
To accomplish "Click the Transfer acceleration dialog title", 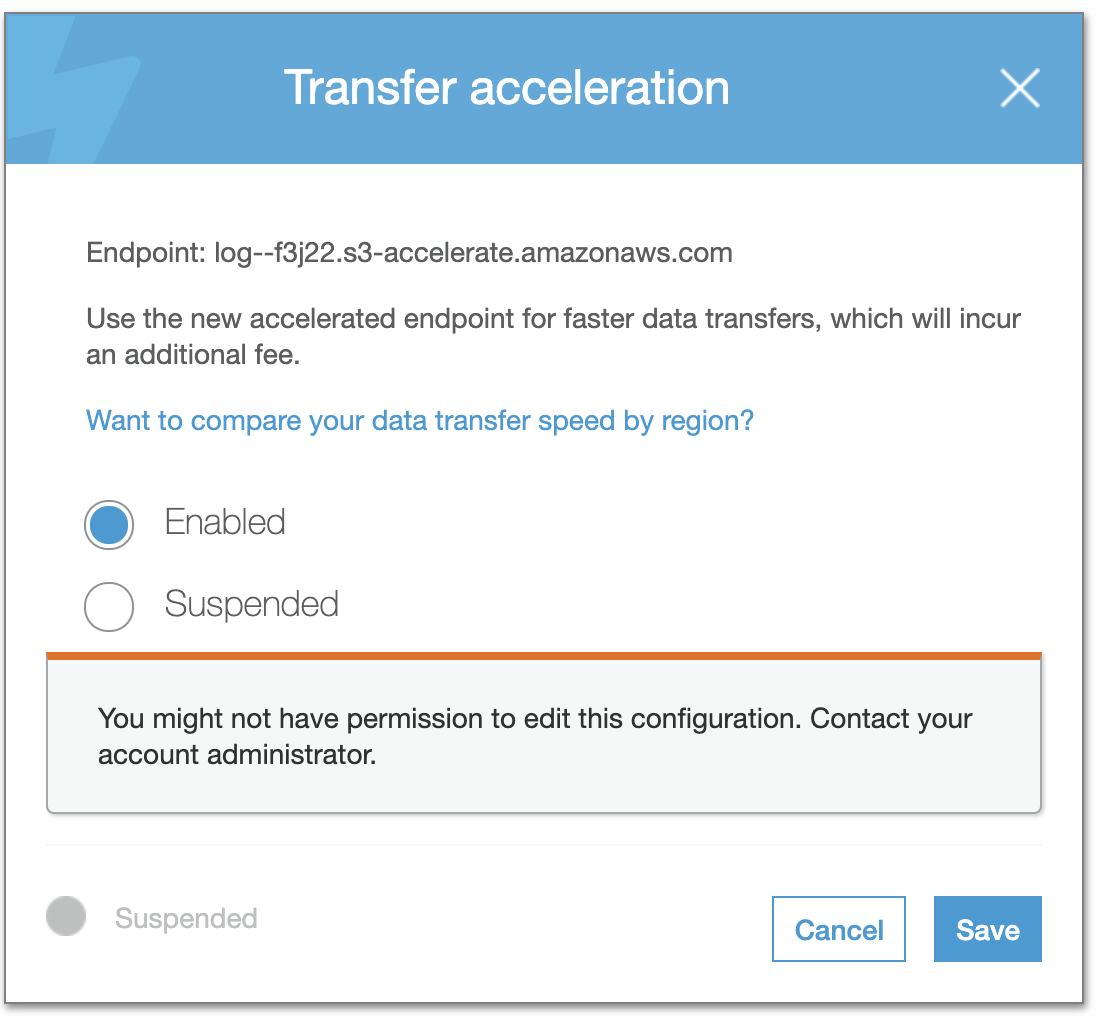I will [x=507, y=88].
